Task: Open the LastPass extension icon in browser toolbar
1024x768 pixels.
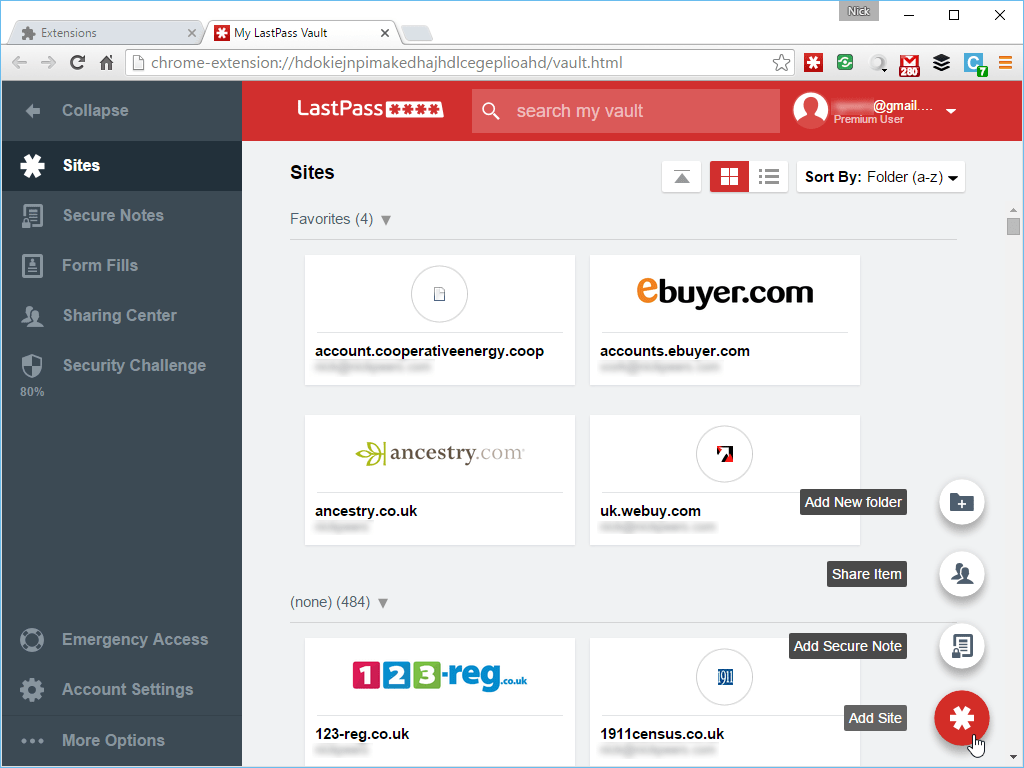Action: point(813,62)
